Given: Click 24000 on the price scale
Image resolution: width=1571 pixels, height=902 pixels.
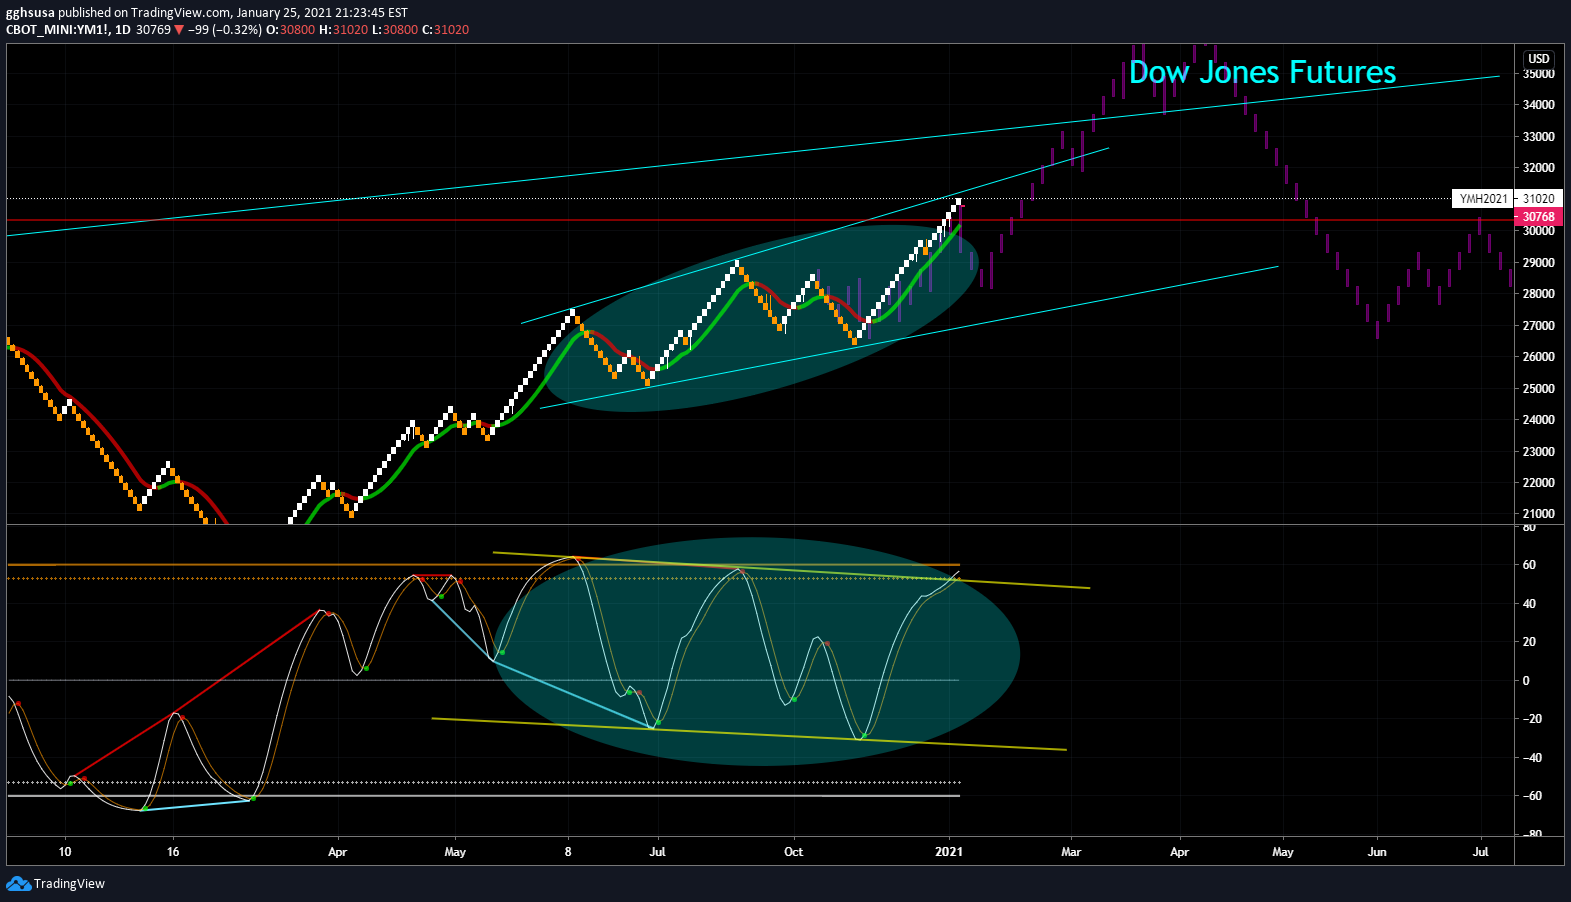Looking at the screenshot, I should coord(1539,420).
